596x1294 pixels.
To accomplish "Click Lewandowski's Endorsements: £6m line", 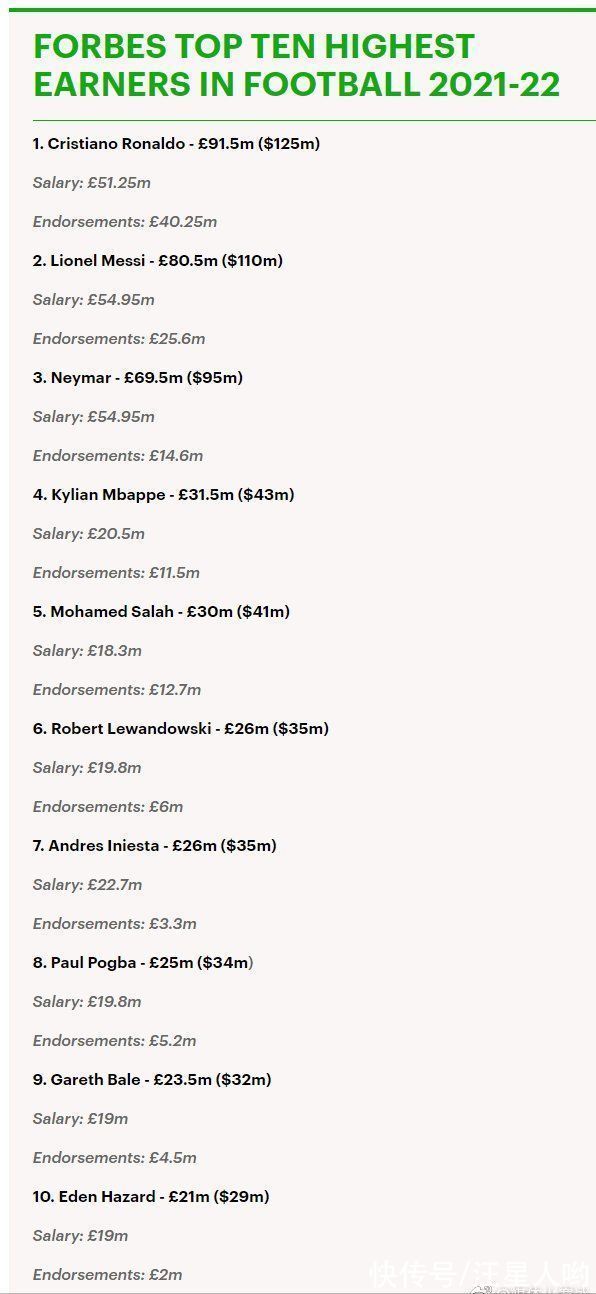I will click(108, 807).
